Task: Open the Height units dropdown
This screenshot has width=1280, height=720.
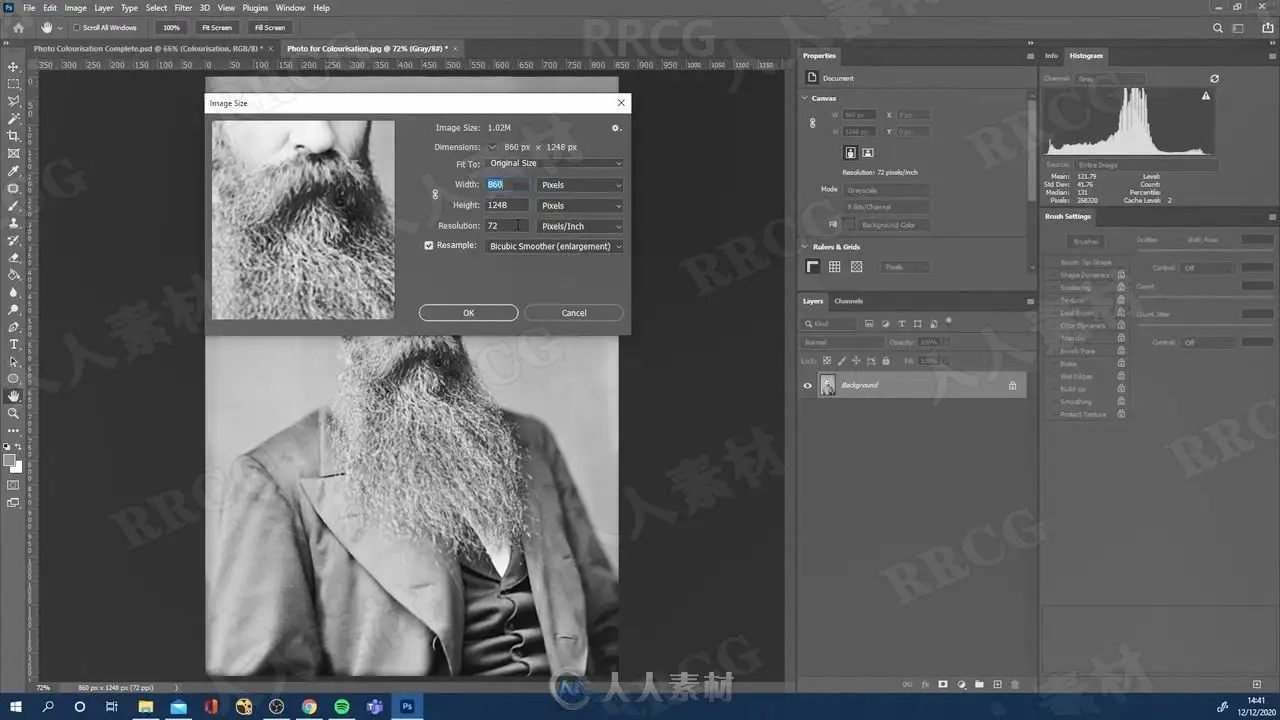Action: pyautogui.click(x=580, y=205)
